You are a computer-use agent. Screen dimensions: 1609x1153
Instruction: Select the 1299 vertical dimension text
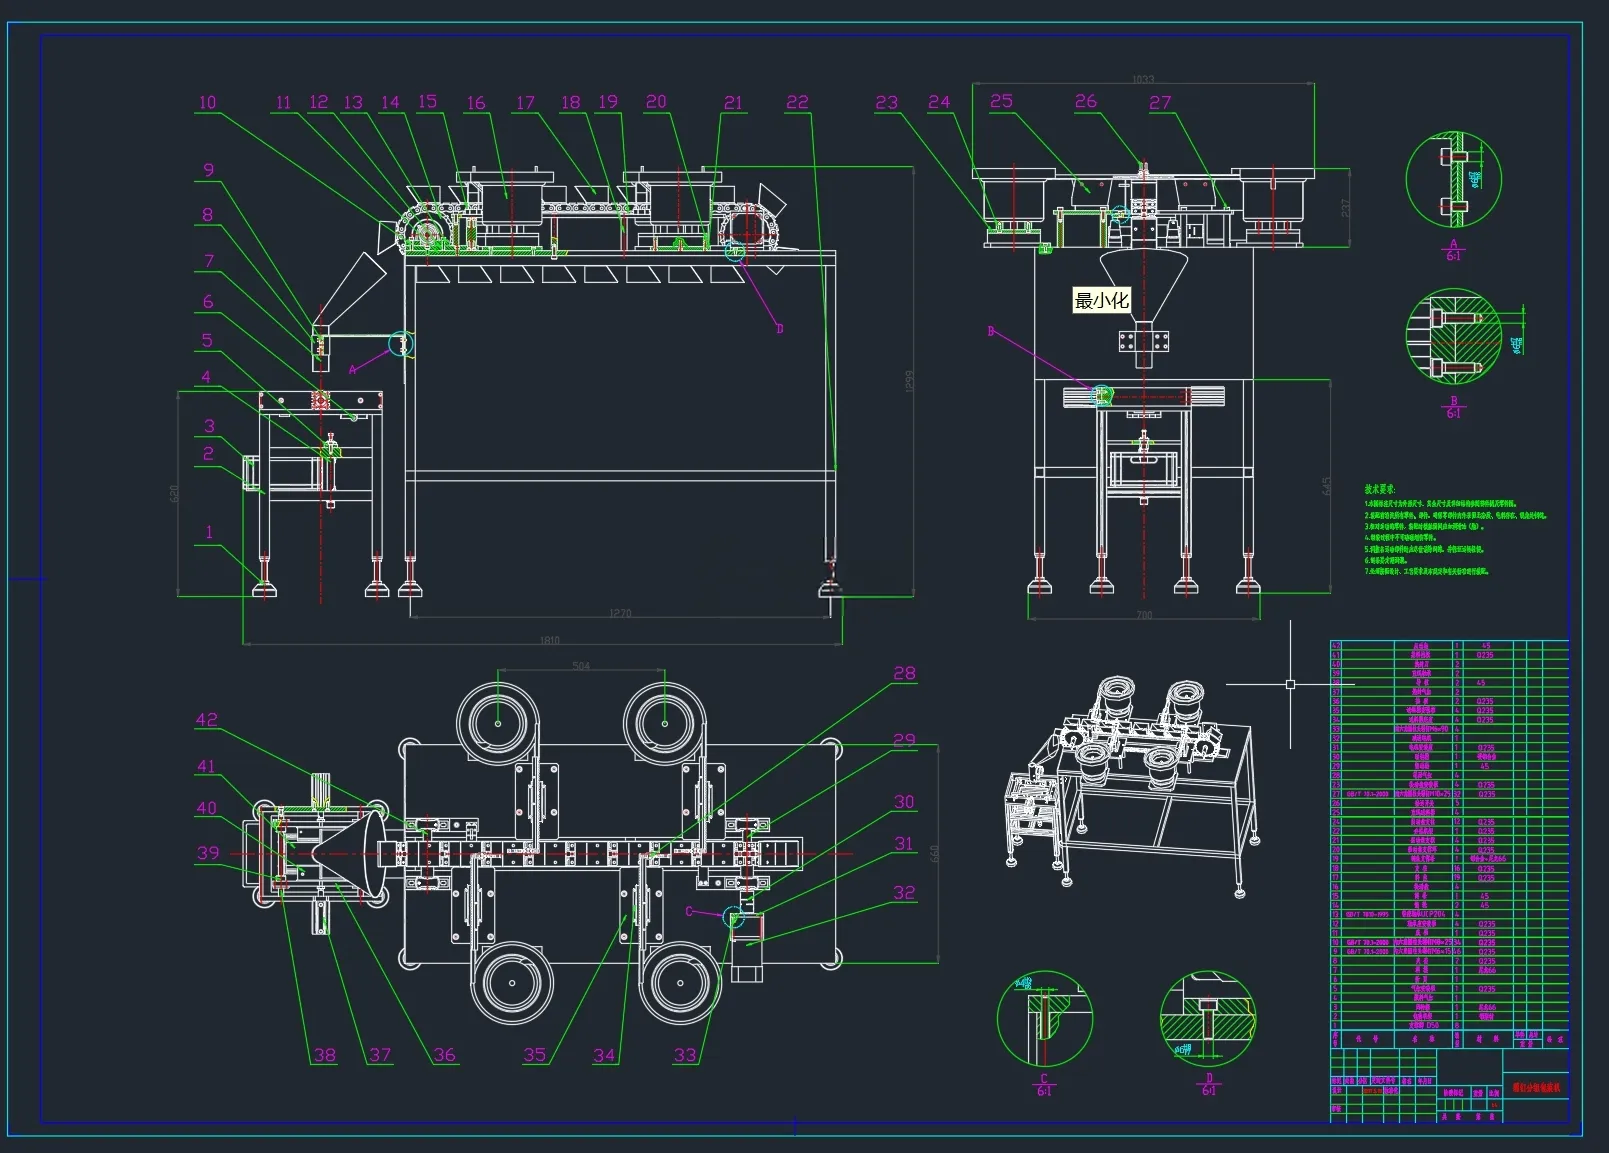909,381
